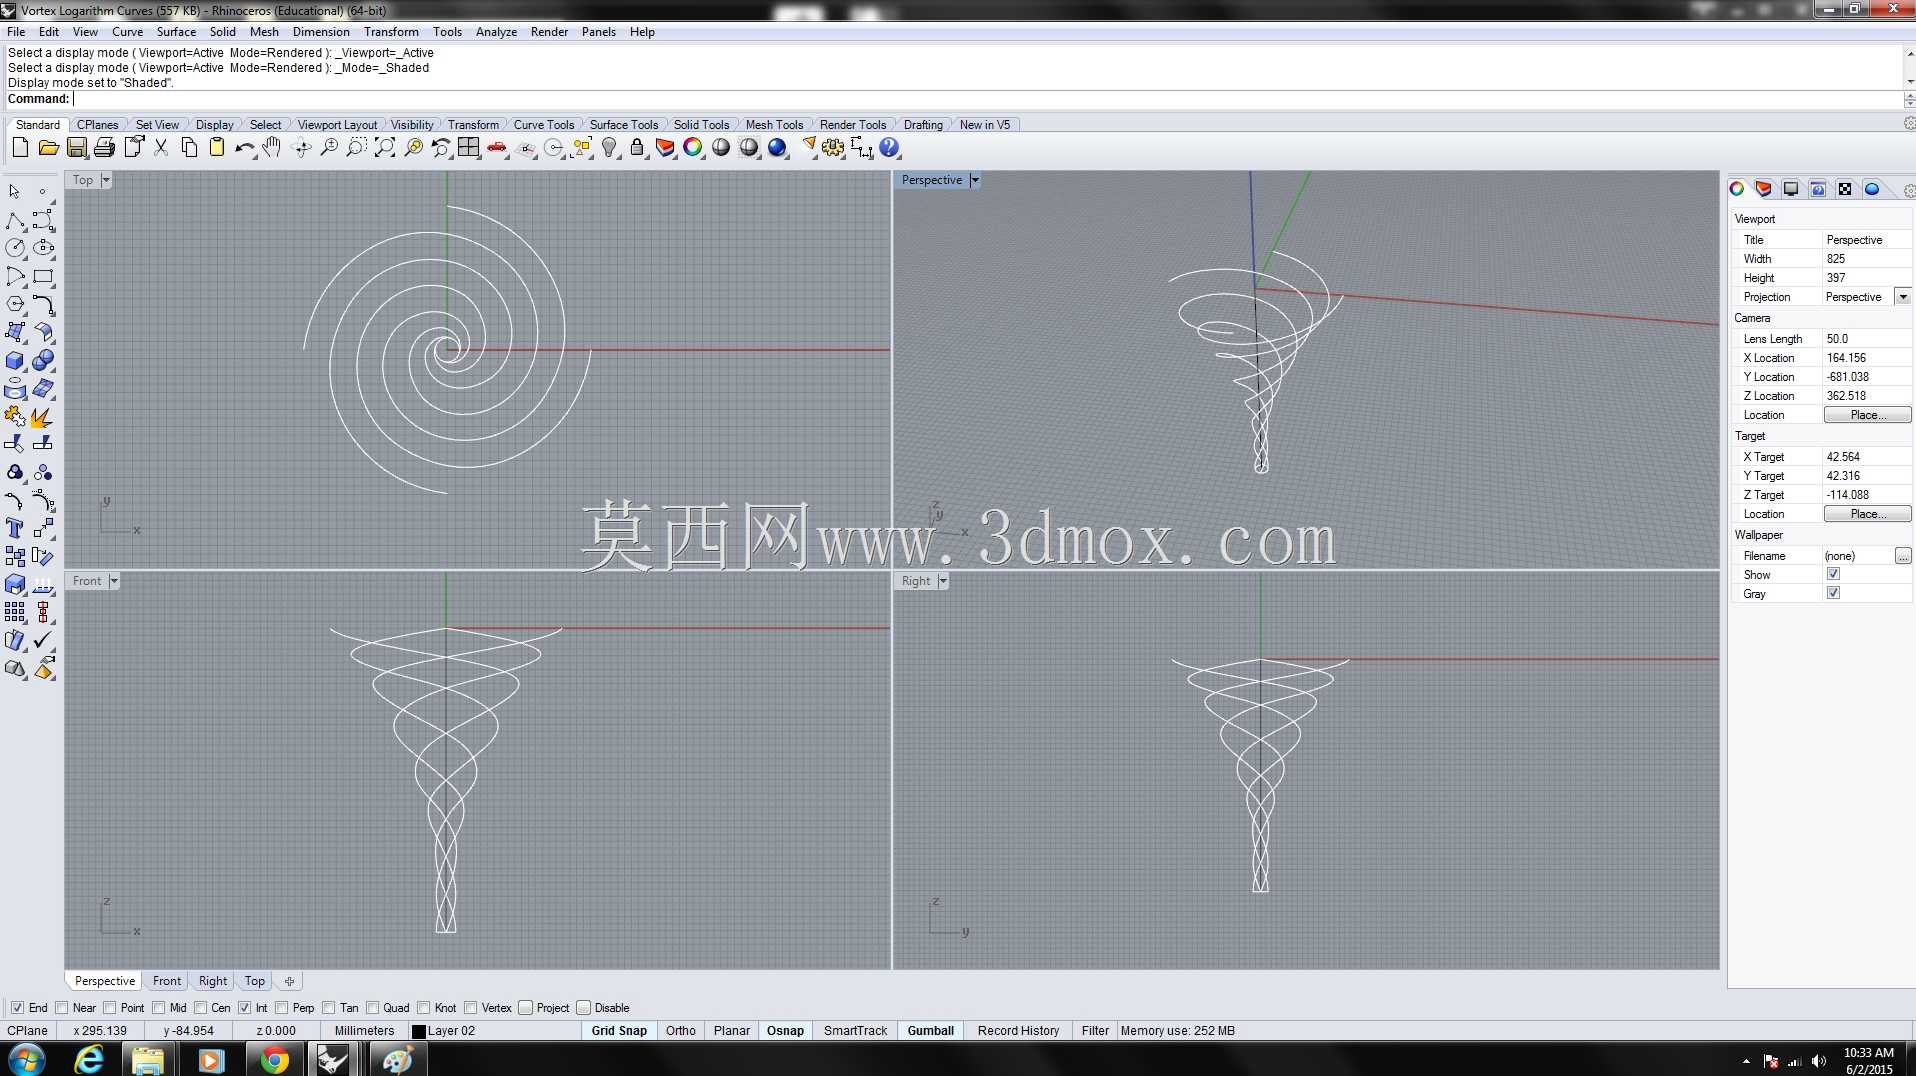
Task: Switch to the Solid Tools toolbar tab
Action: click(701, 125)
